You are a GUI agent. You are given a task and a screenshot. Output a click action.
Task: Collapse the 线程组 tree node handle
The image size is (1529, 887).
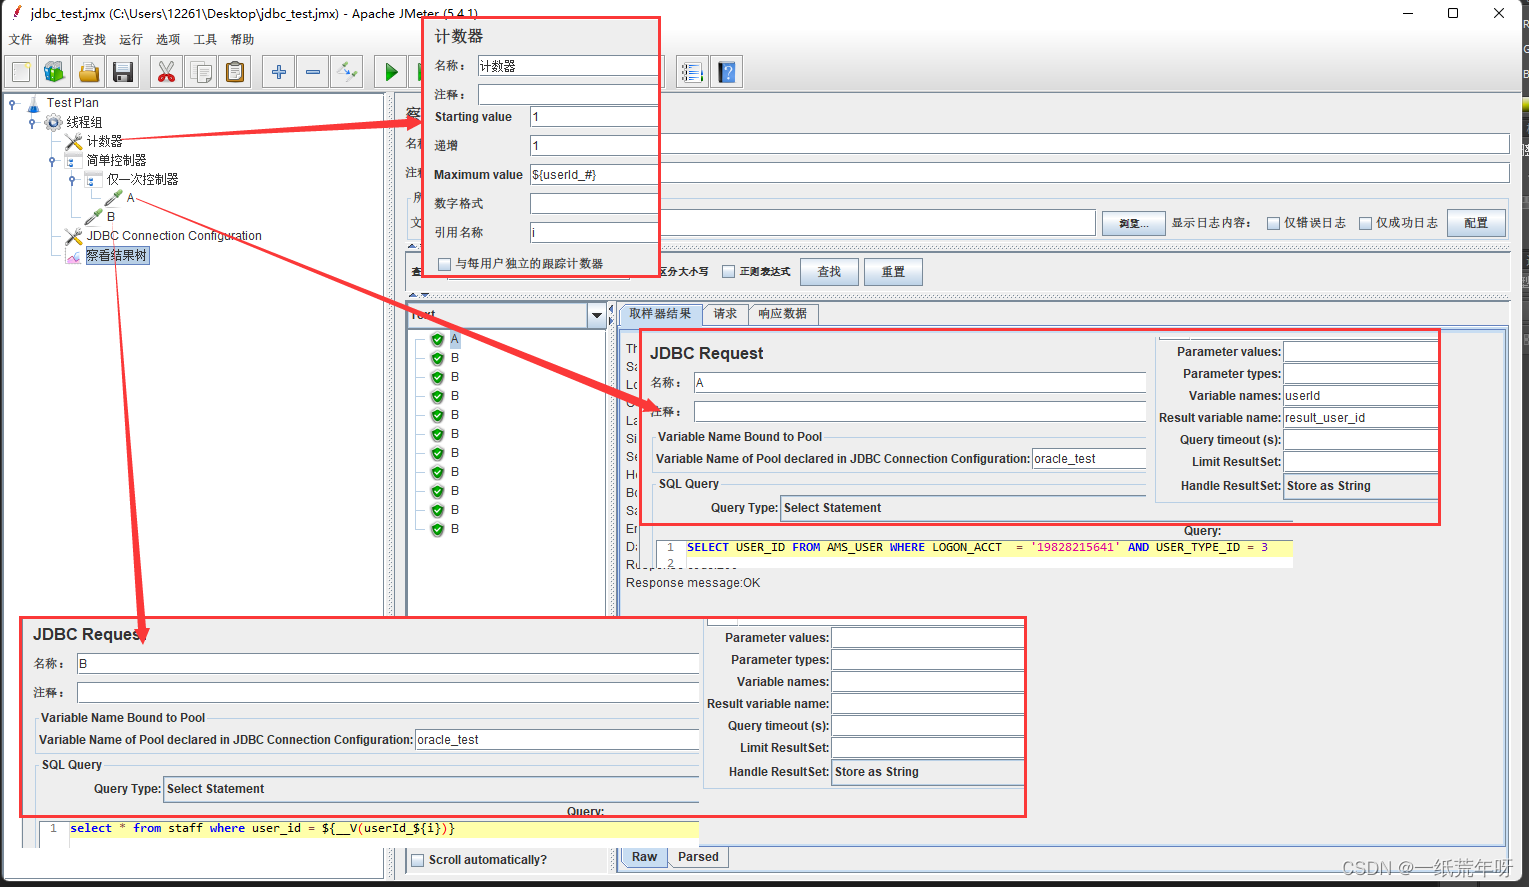click(x=33, y=122)
